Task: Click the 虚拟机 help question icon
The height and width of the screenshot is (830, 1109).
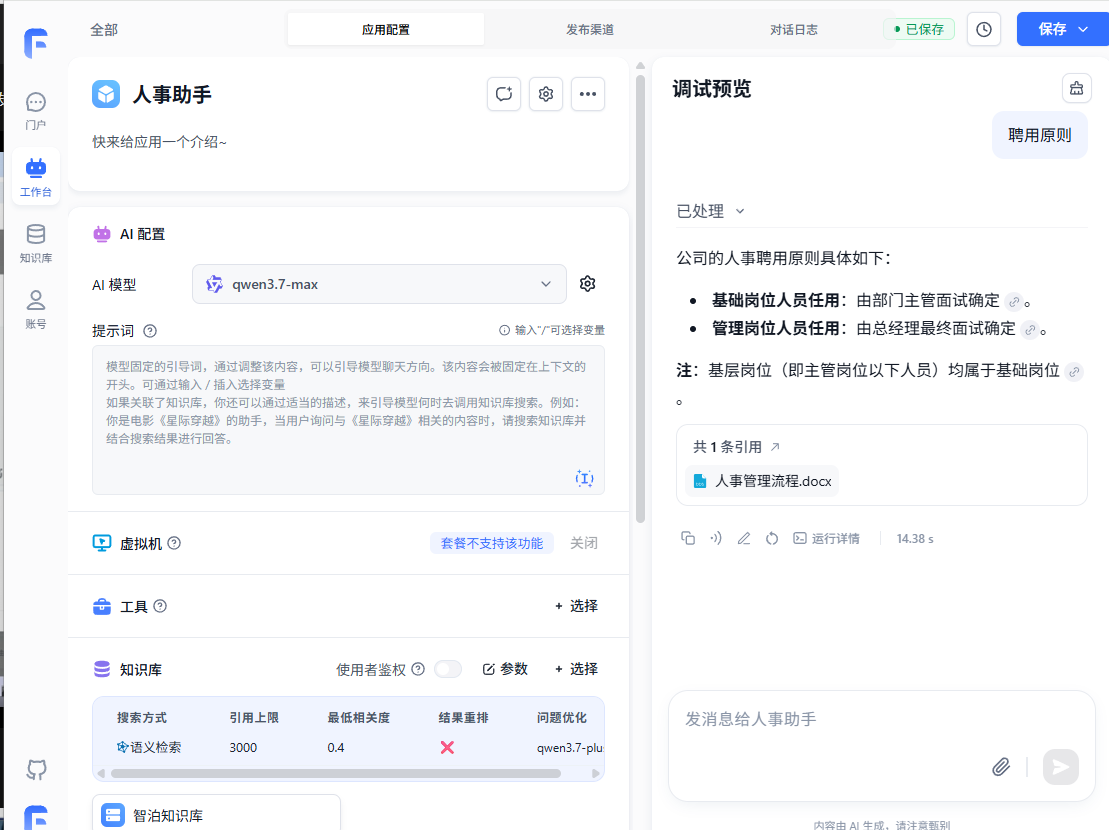Action: coord(174,543)
